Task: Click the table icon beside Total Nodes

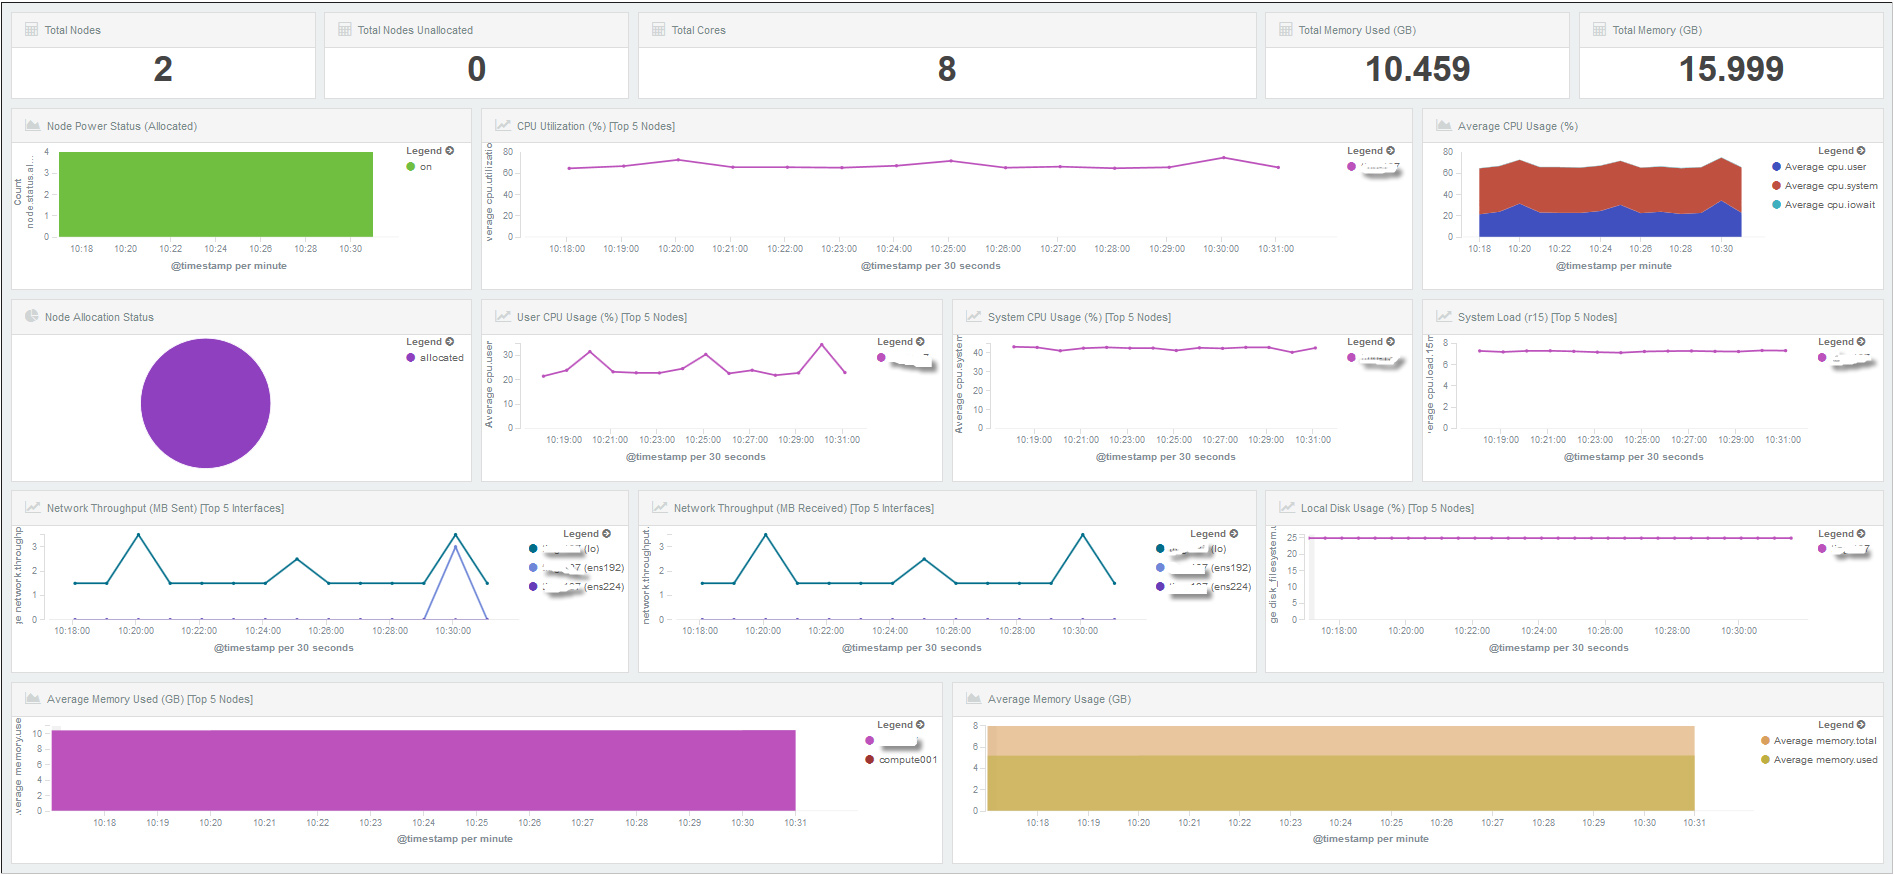Action: pyautogui.click(x=31, y=30)
